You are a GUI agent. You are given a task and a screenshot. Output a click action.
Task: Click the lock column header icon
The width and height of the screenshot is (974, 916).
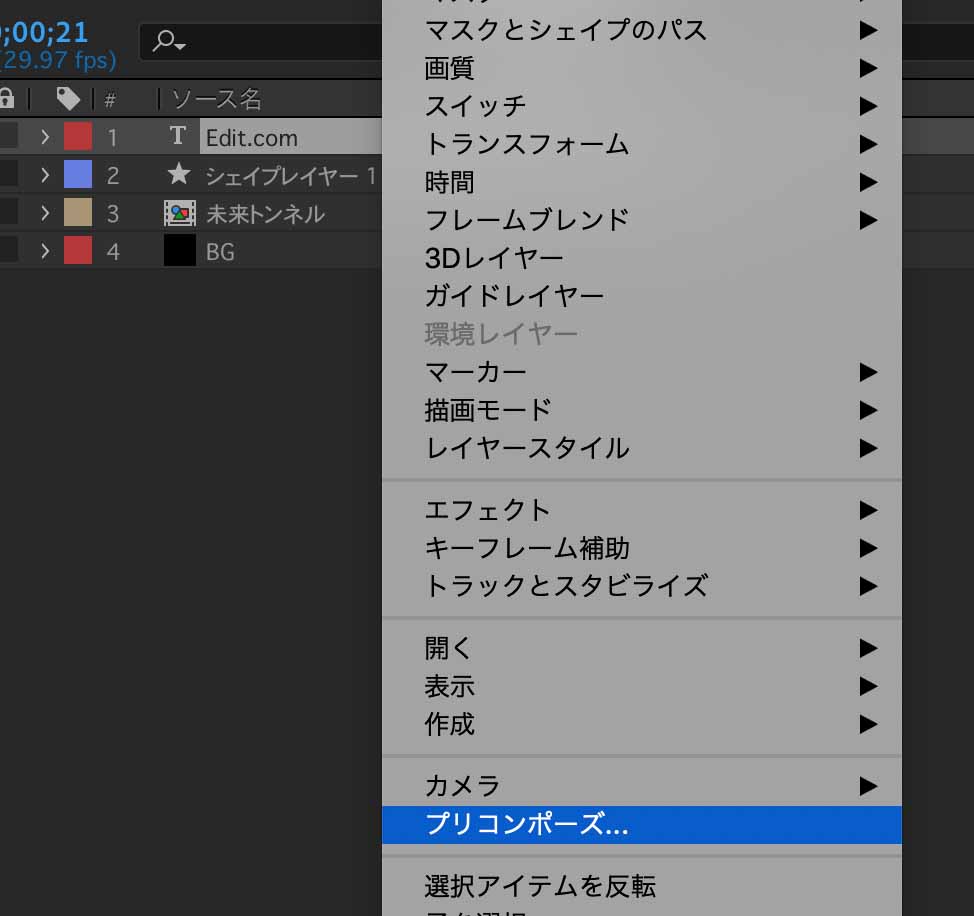coord(7,98)
